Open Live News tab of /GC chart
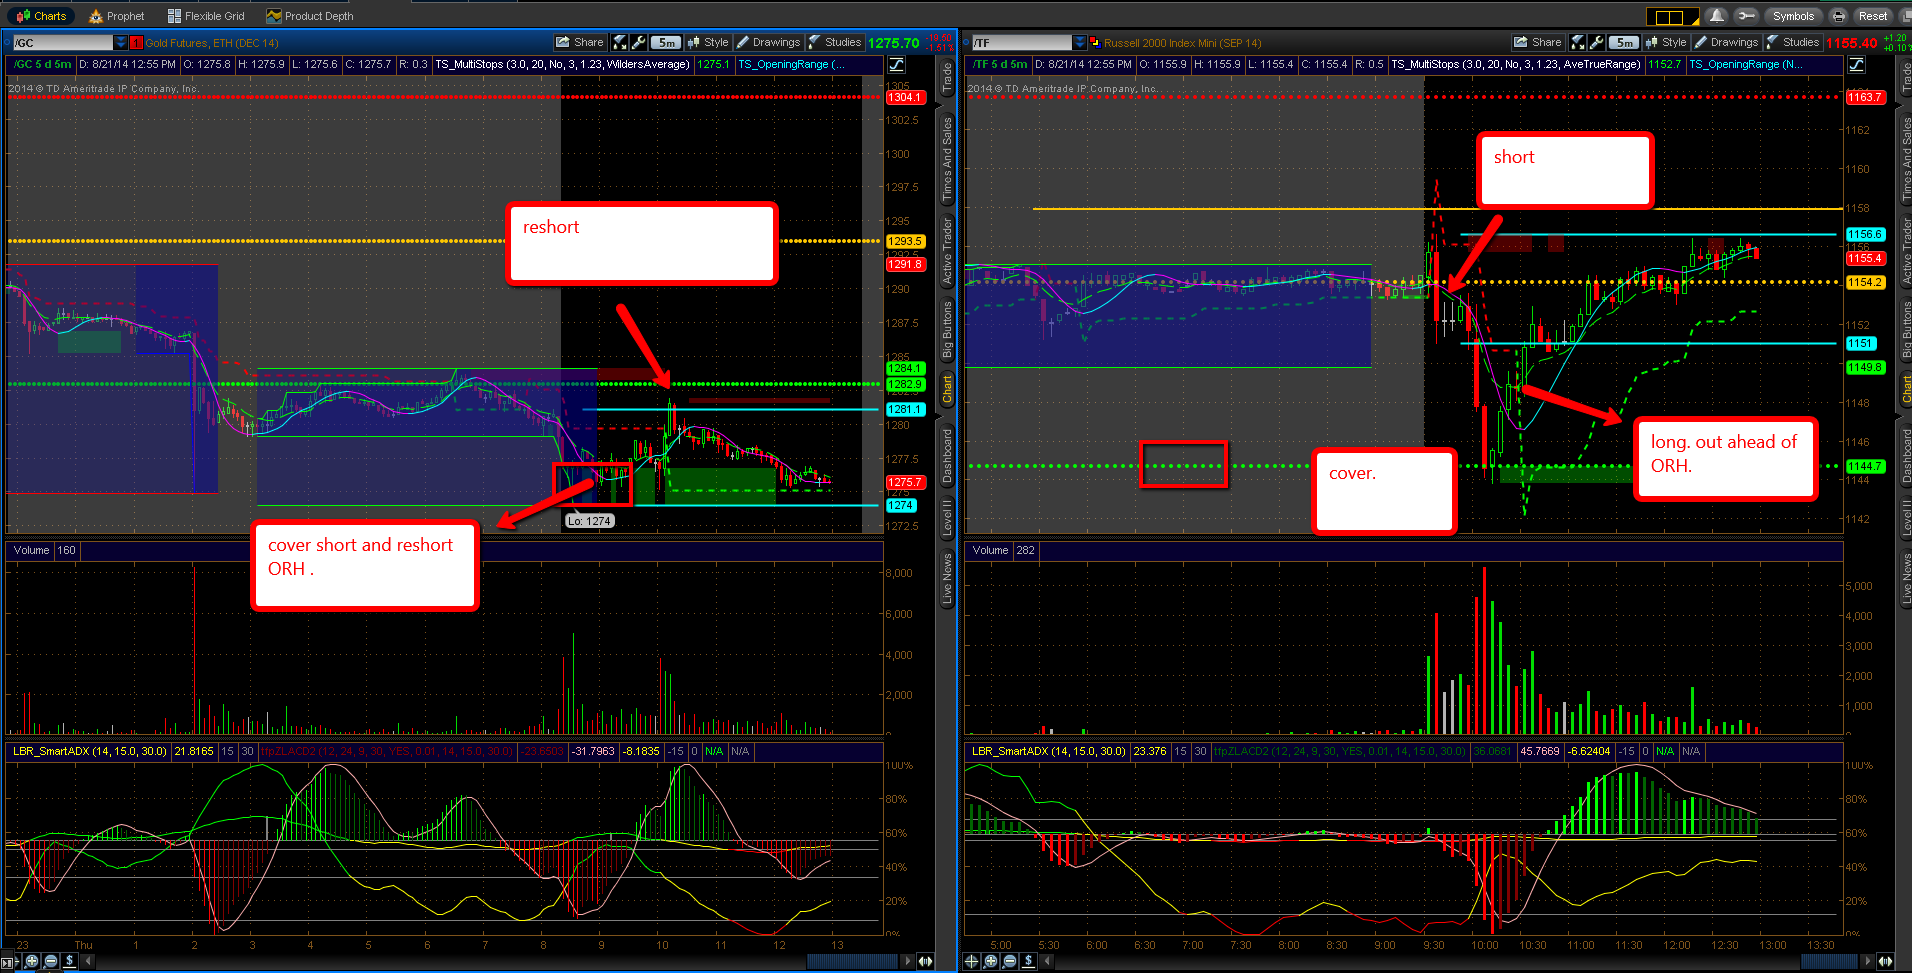 (947, 578)
